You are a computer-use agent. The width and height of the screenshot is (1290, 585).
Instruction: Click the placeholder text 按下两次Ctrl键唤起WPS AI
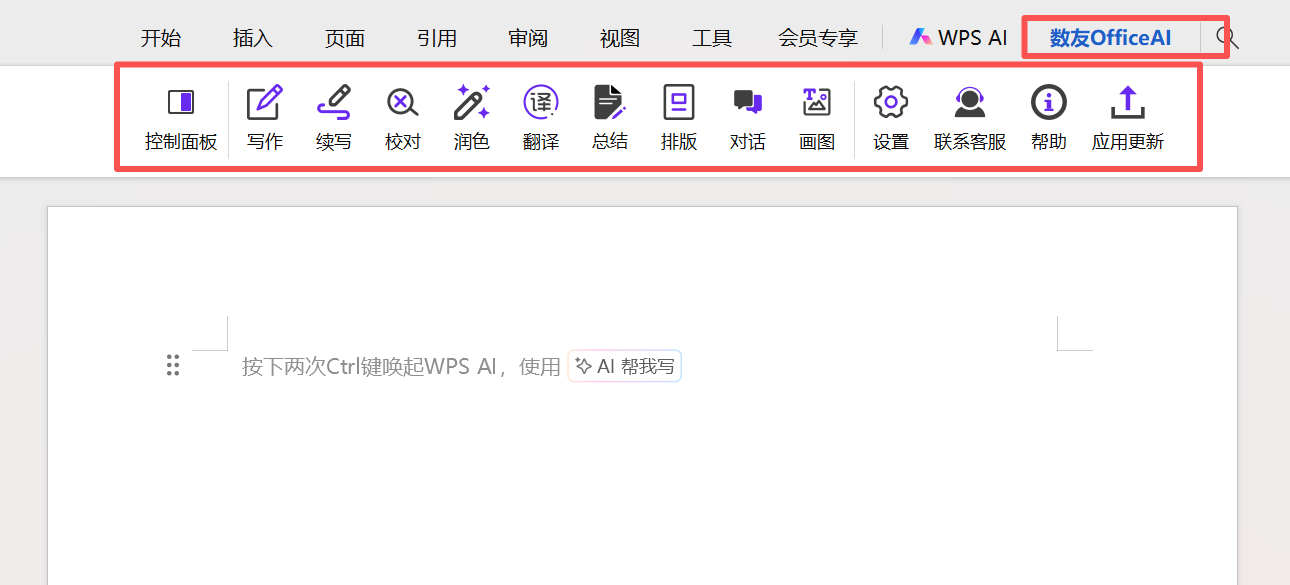click(x=369, y=367)
